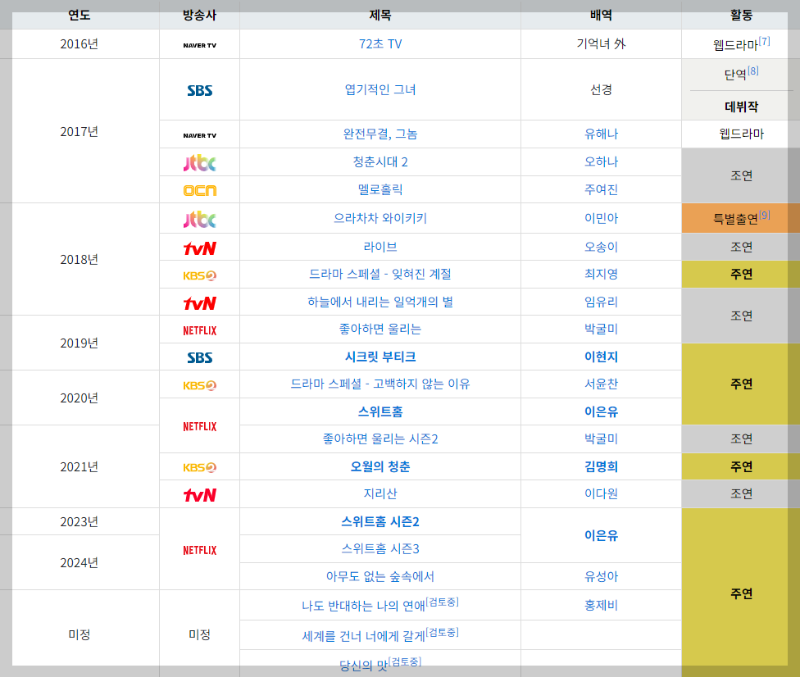Open 좋아하면 울리는 시즌2 link
This screenshot has width=800, height=677.
tap(380, 439)
